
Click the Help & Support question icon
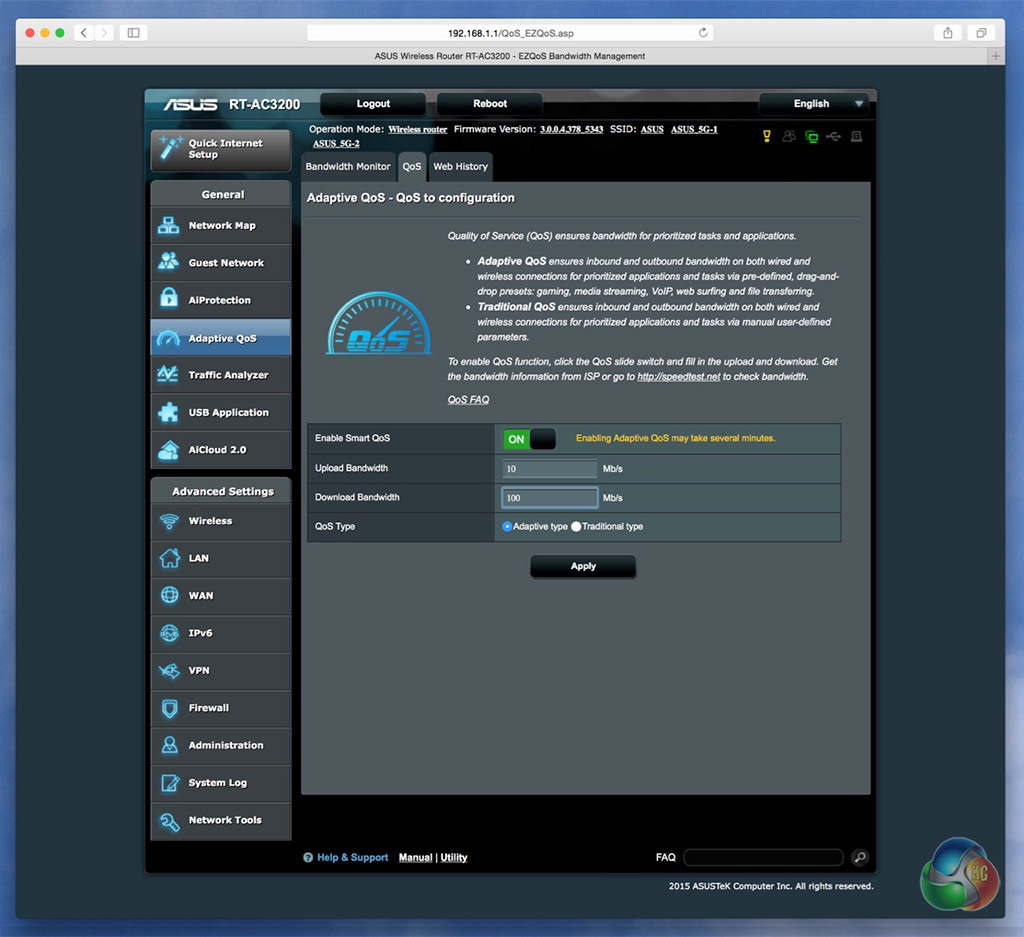coord(308,857)
